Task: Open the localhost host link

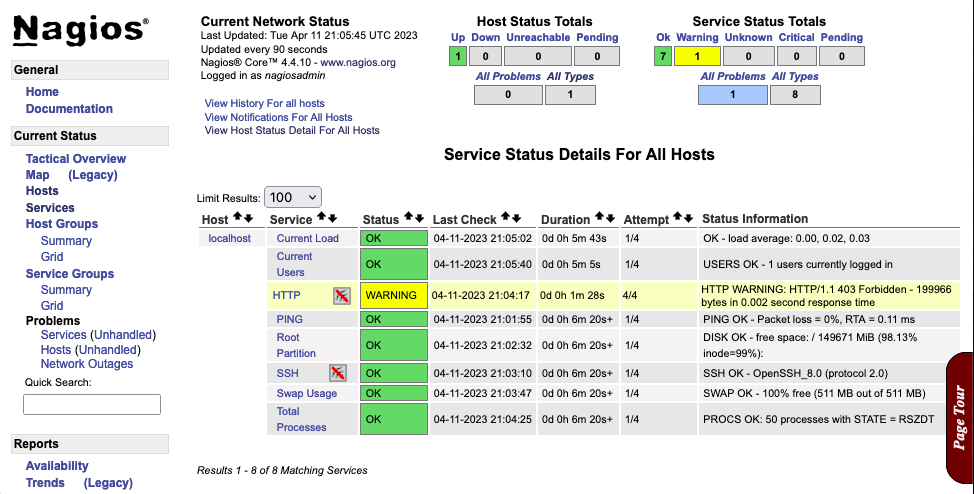Action: coord(229,239)
